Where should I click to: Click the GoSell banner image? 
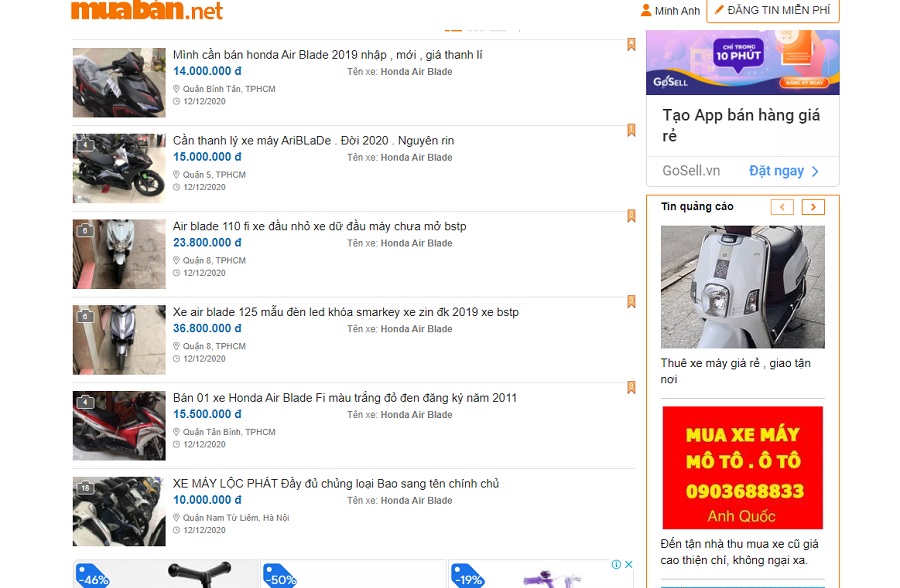coord(743,62)
